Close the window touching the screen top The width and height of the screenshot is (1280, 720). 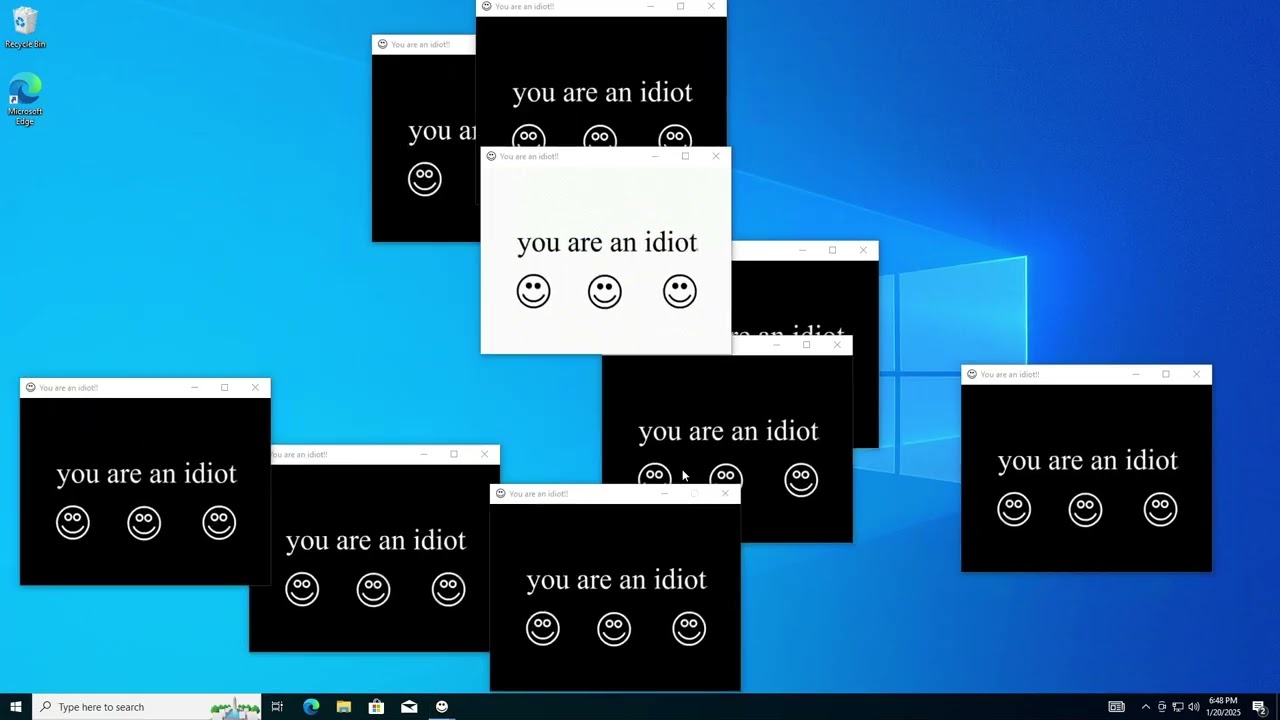click(x=711, y=6)
